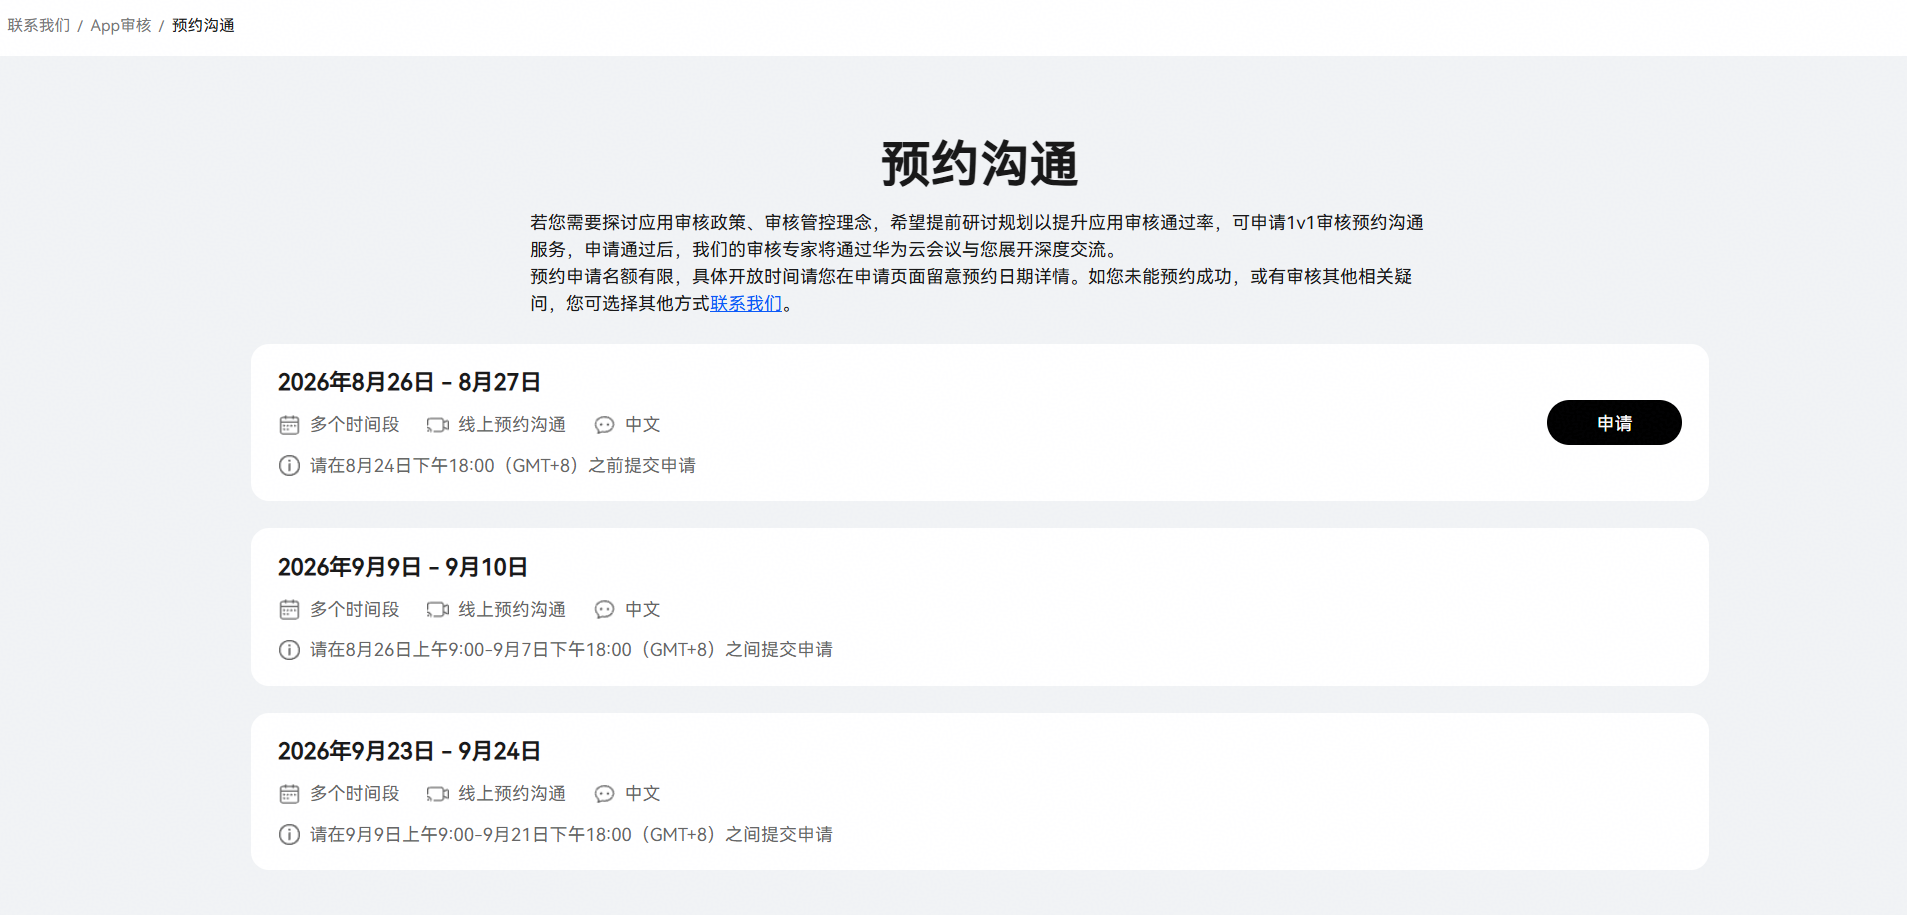Click 线上预约沟通 in September 23 card
The width and height of the screenshot is (1907, 915).
[x=512, y=794]
